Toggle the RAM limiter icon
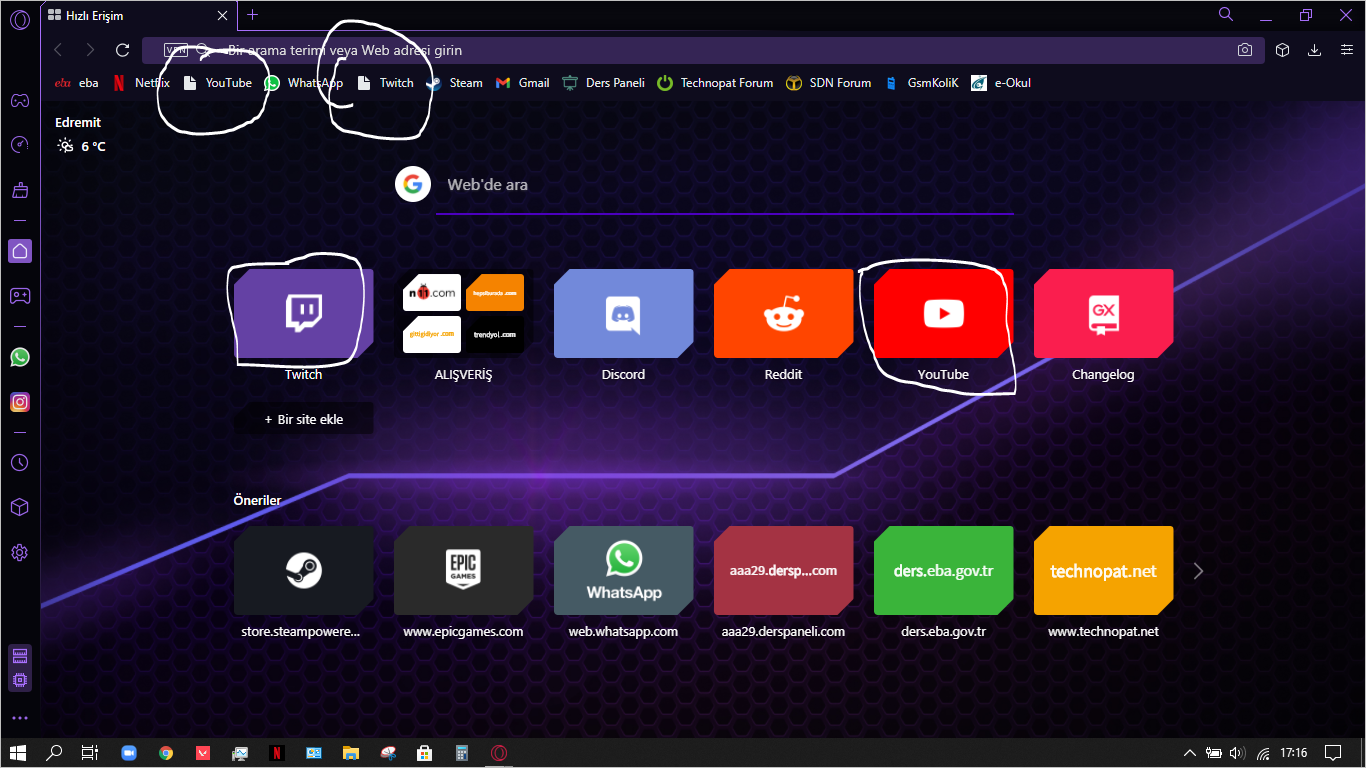 (20, 656)
